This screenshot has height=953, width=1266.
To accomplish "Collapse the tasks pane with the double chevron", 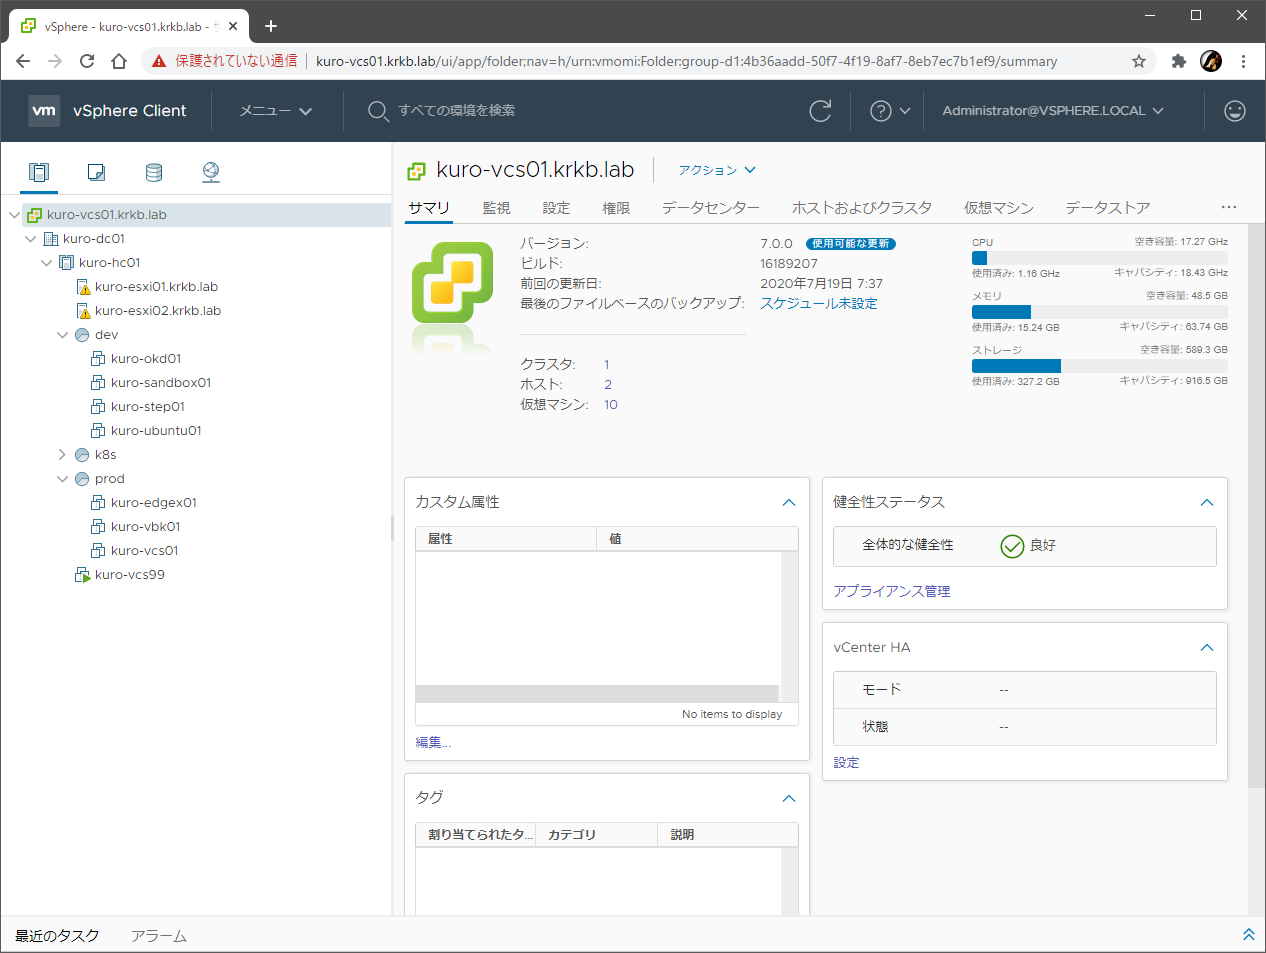I will click(x=1248, y=934).
